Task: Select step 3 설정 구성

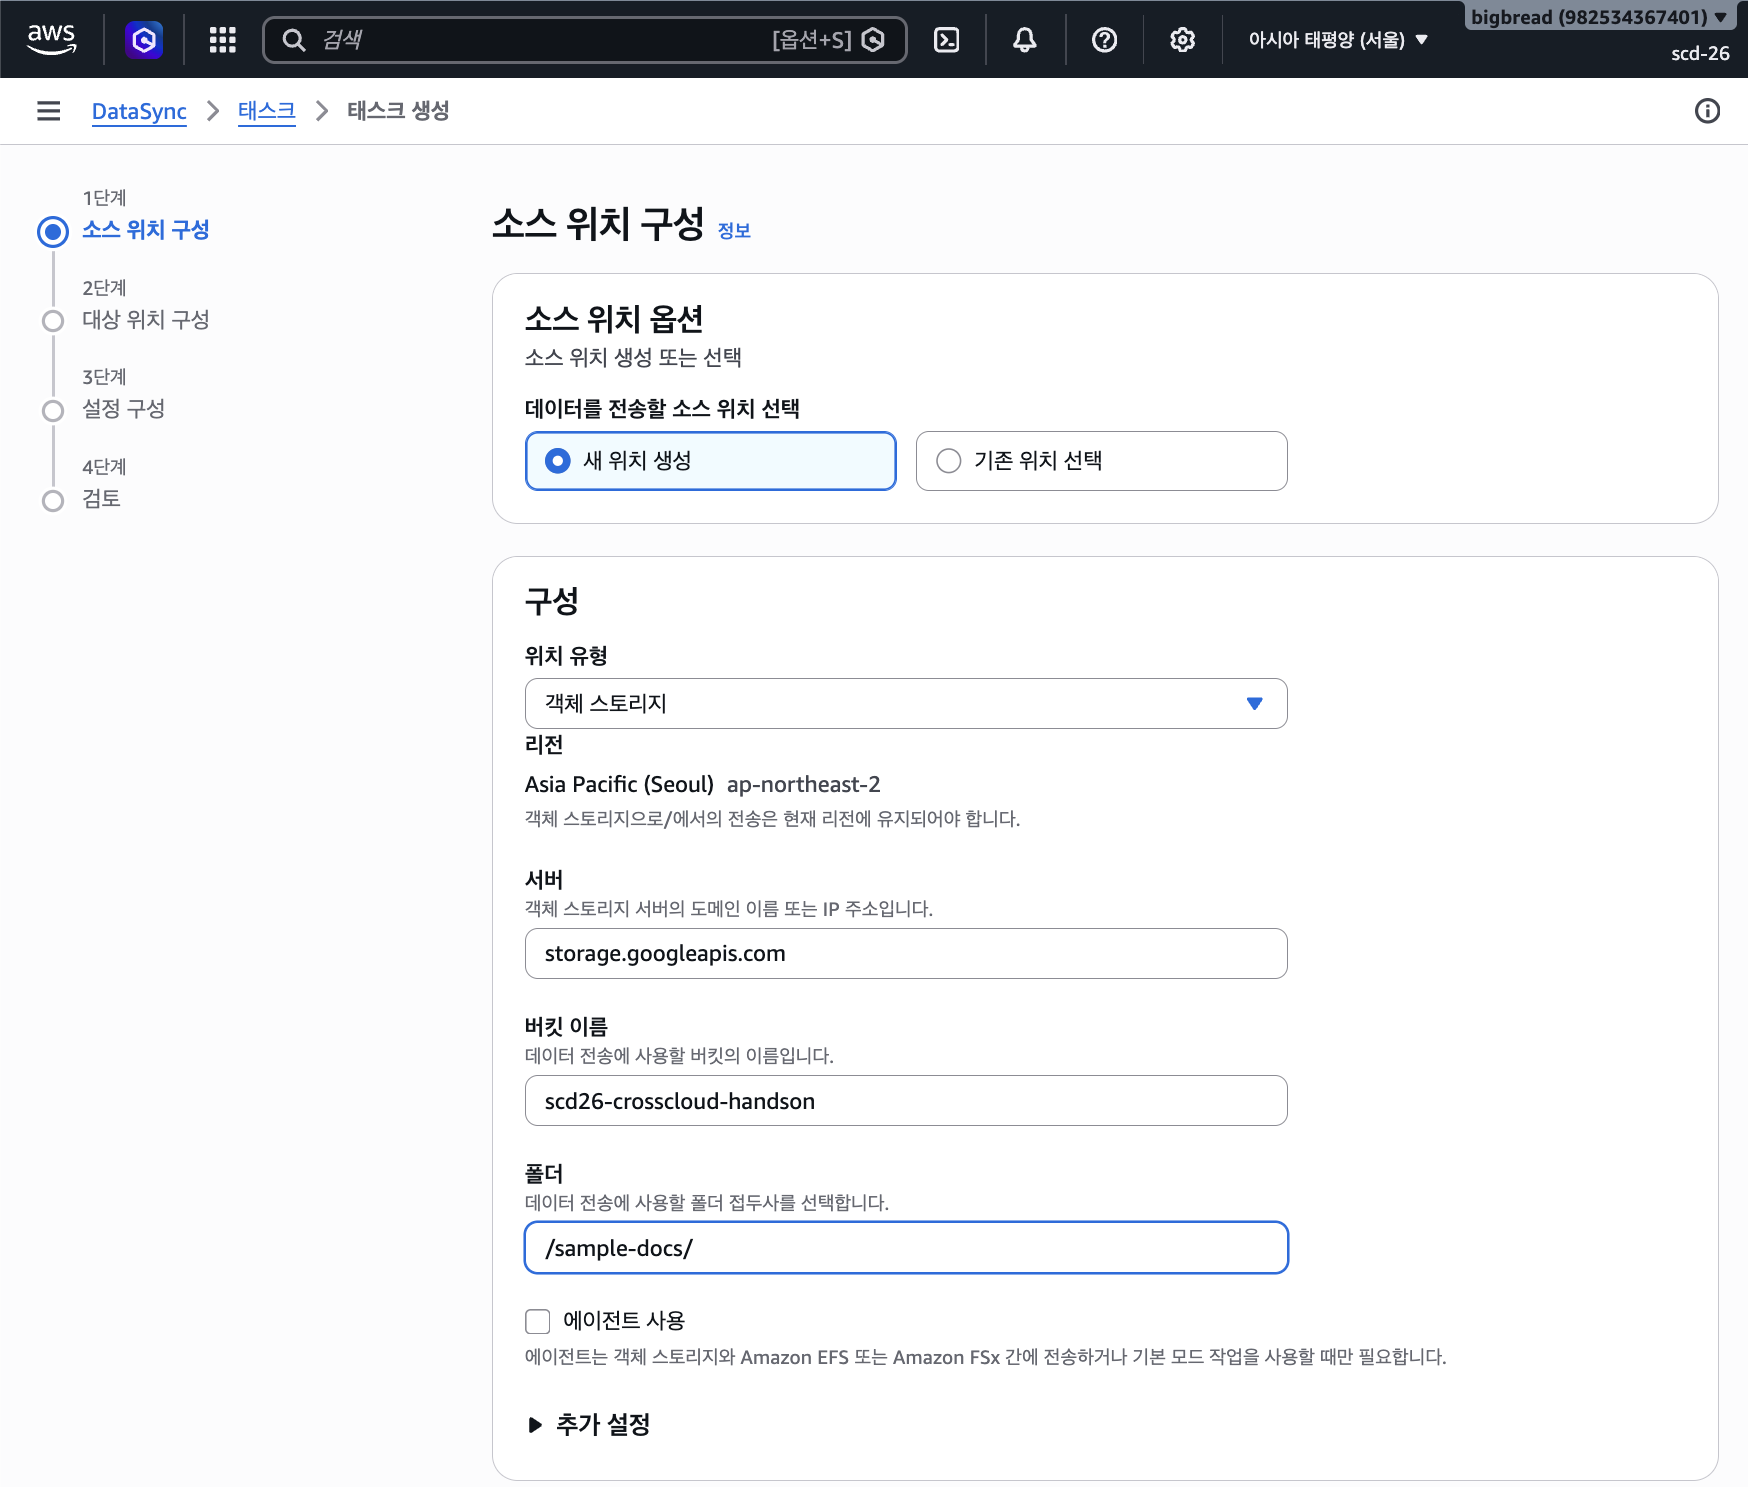Action: [123, 409]
